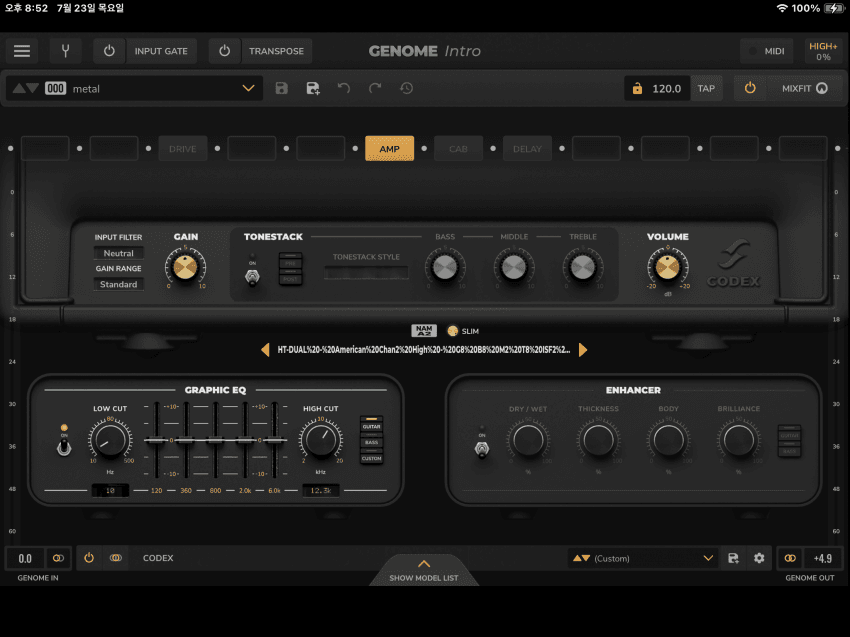
Task: Adjust the HIGH CUT knob
Action: (x=321, y=440)
